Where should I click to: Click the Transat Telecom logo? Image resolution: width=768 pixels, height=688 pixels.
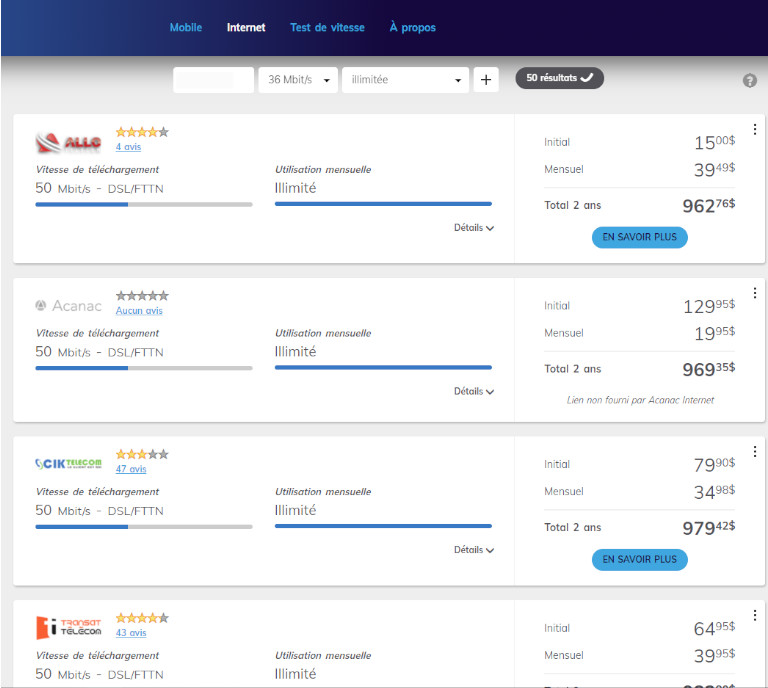(x=68, y=628)
